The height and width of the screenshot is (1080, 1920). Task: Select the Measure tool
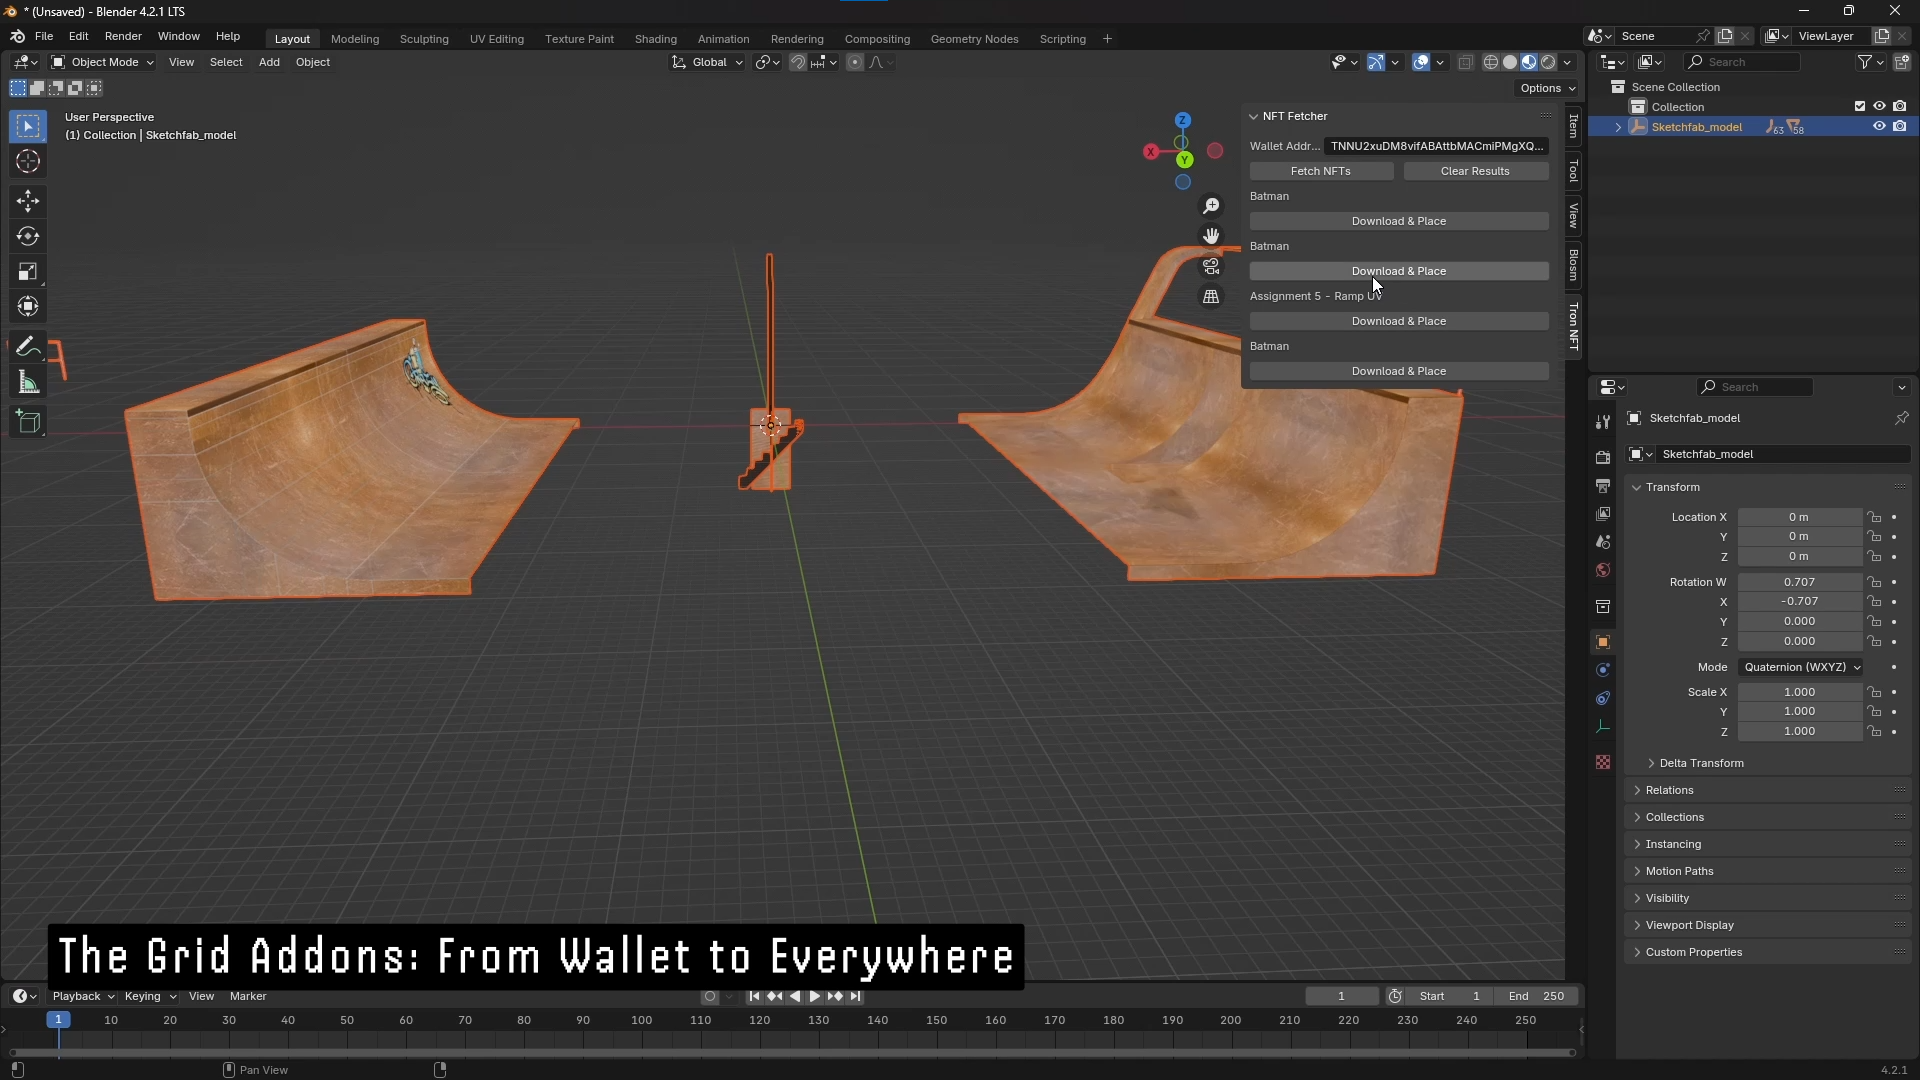pos(28,383)
